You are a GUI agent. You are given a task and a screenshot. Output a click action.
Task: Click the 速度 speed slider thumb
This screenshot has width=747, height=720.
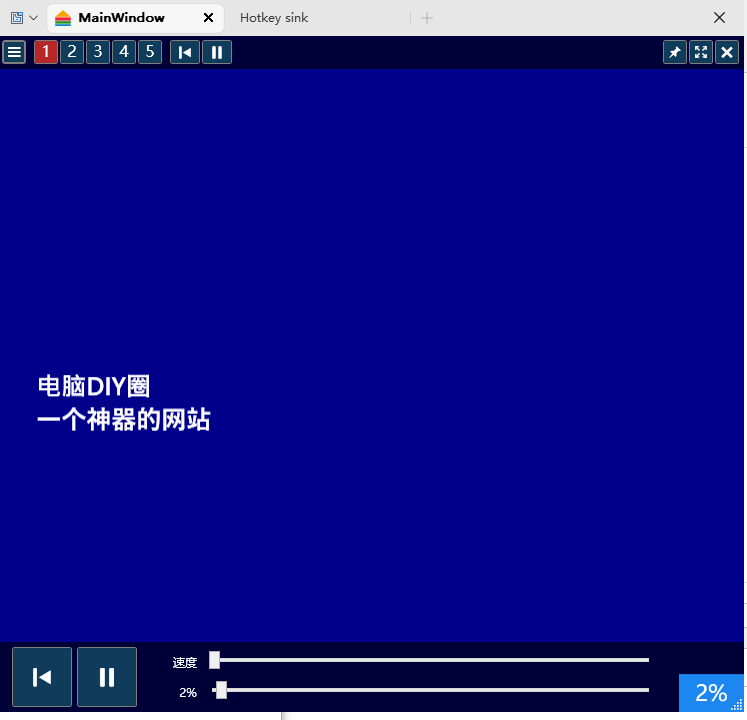214,660
